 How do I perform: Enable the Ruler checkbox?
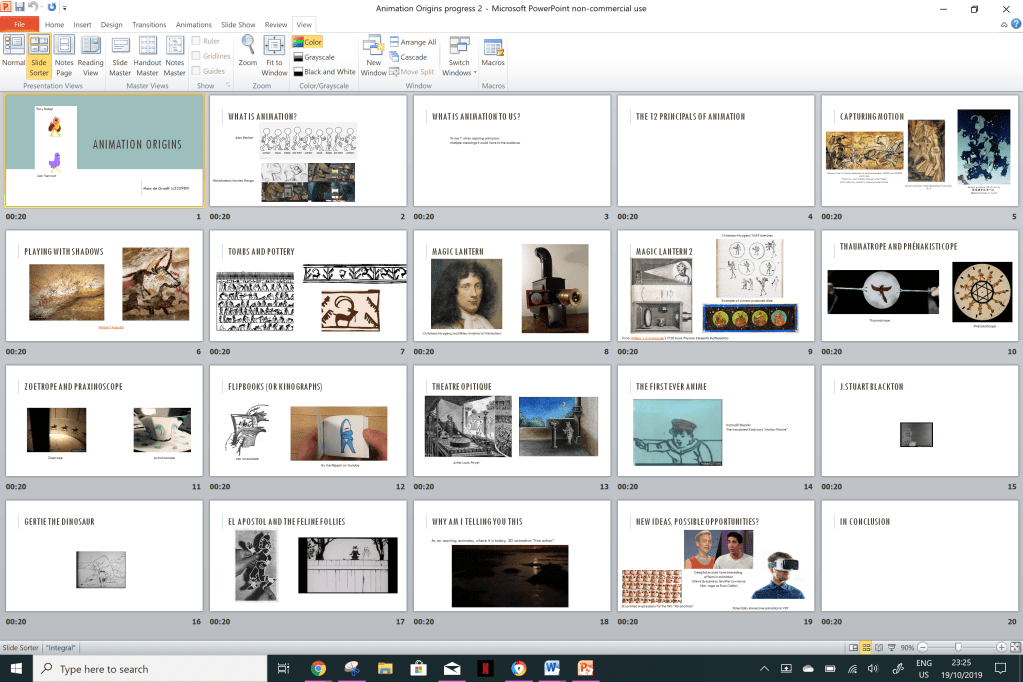click(x=197, y=42)
